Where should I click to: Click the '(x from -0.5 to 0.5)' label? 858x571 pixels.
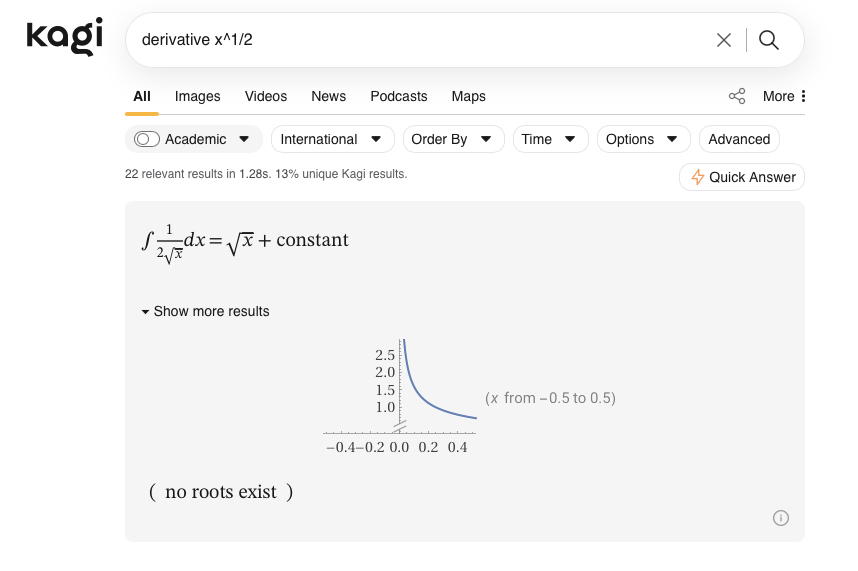tap(550, 398)
